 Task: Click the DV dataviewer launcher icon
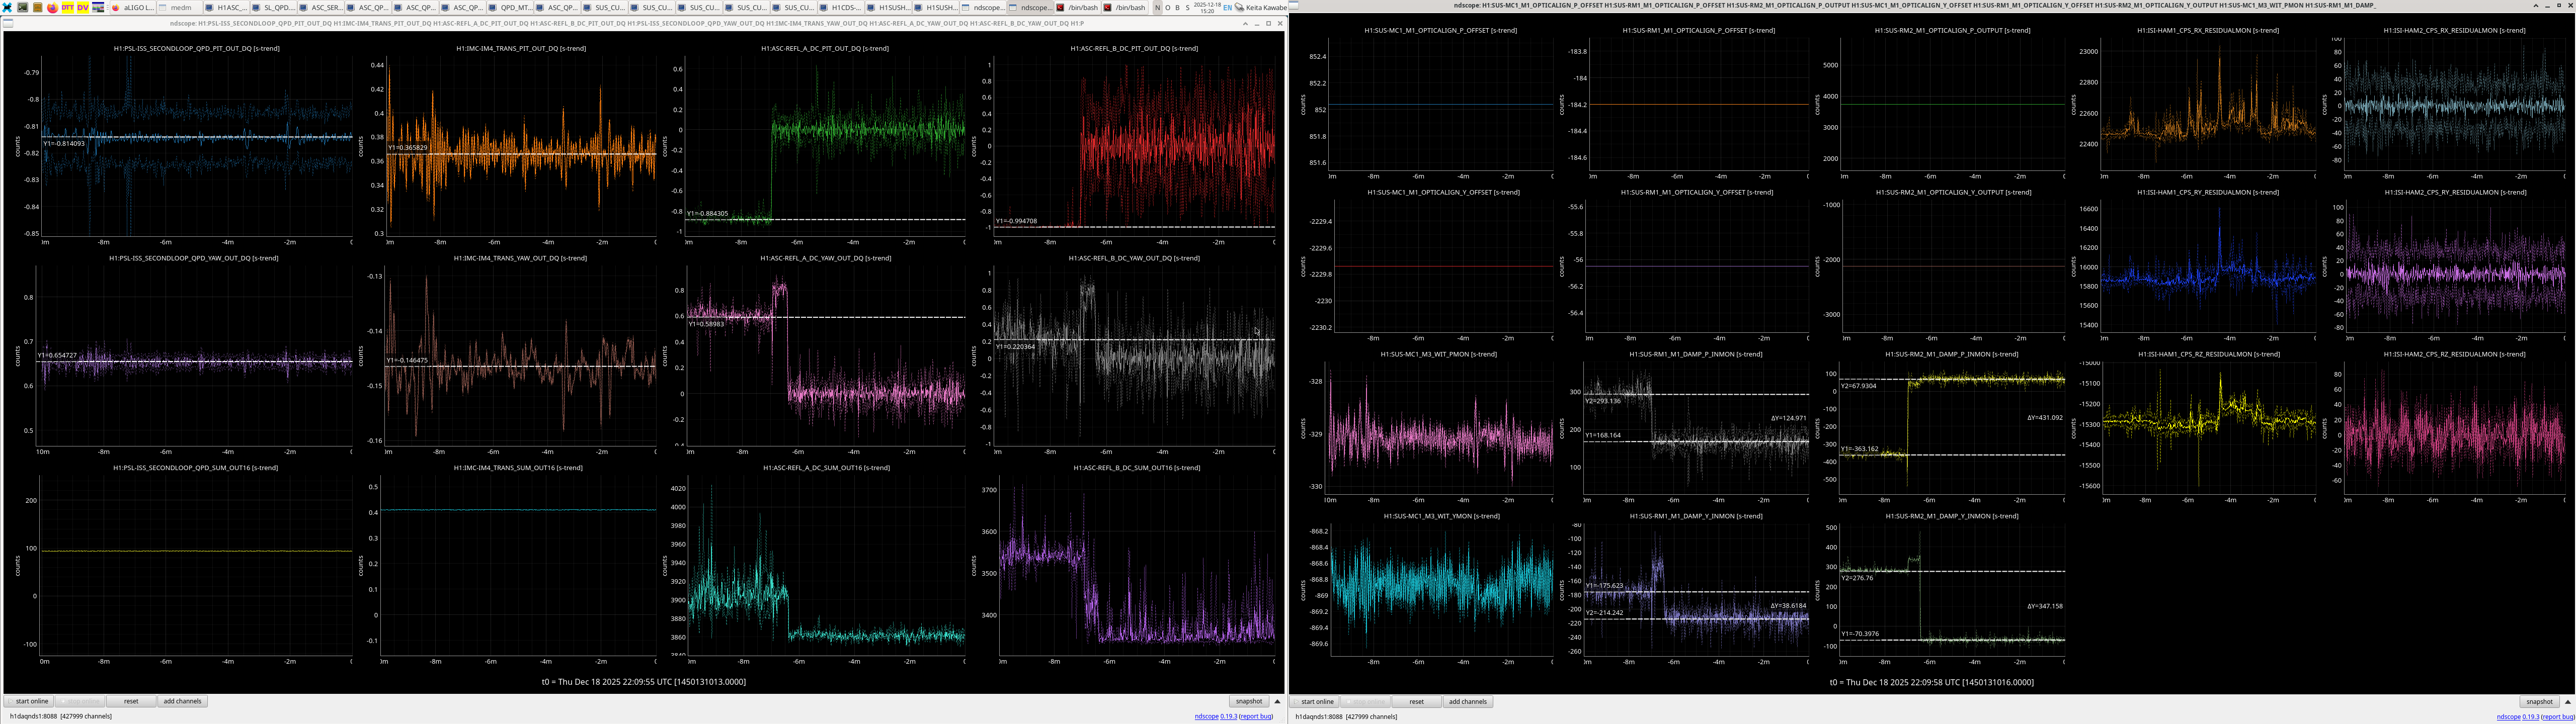83,7
